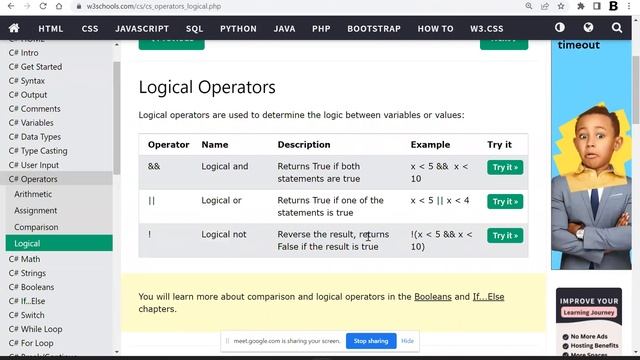
Task: Open the BOOTSTRAP tutorial menu
Action: pos(374,29)
